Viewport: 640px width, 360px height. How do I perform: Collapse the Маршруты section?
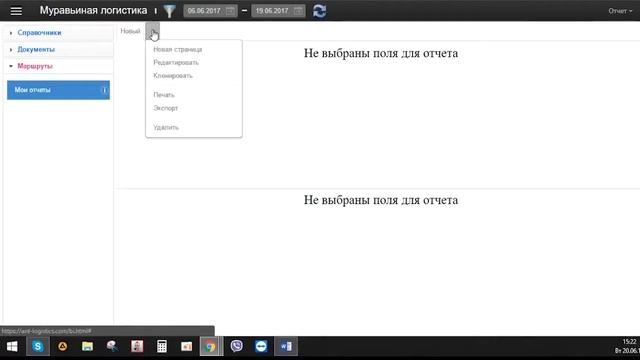pos(35,66)
